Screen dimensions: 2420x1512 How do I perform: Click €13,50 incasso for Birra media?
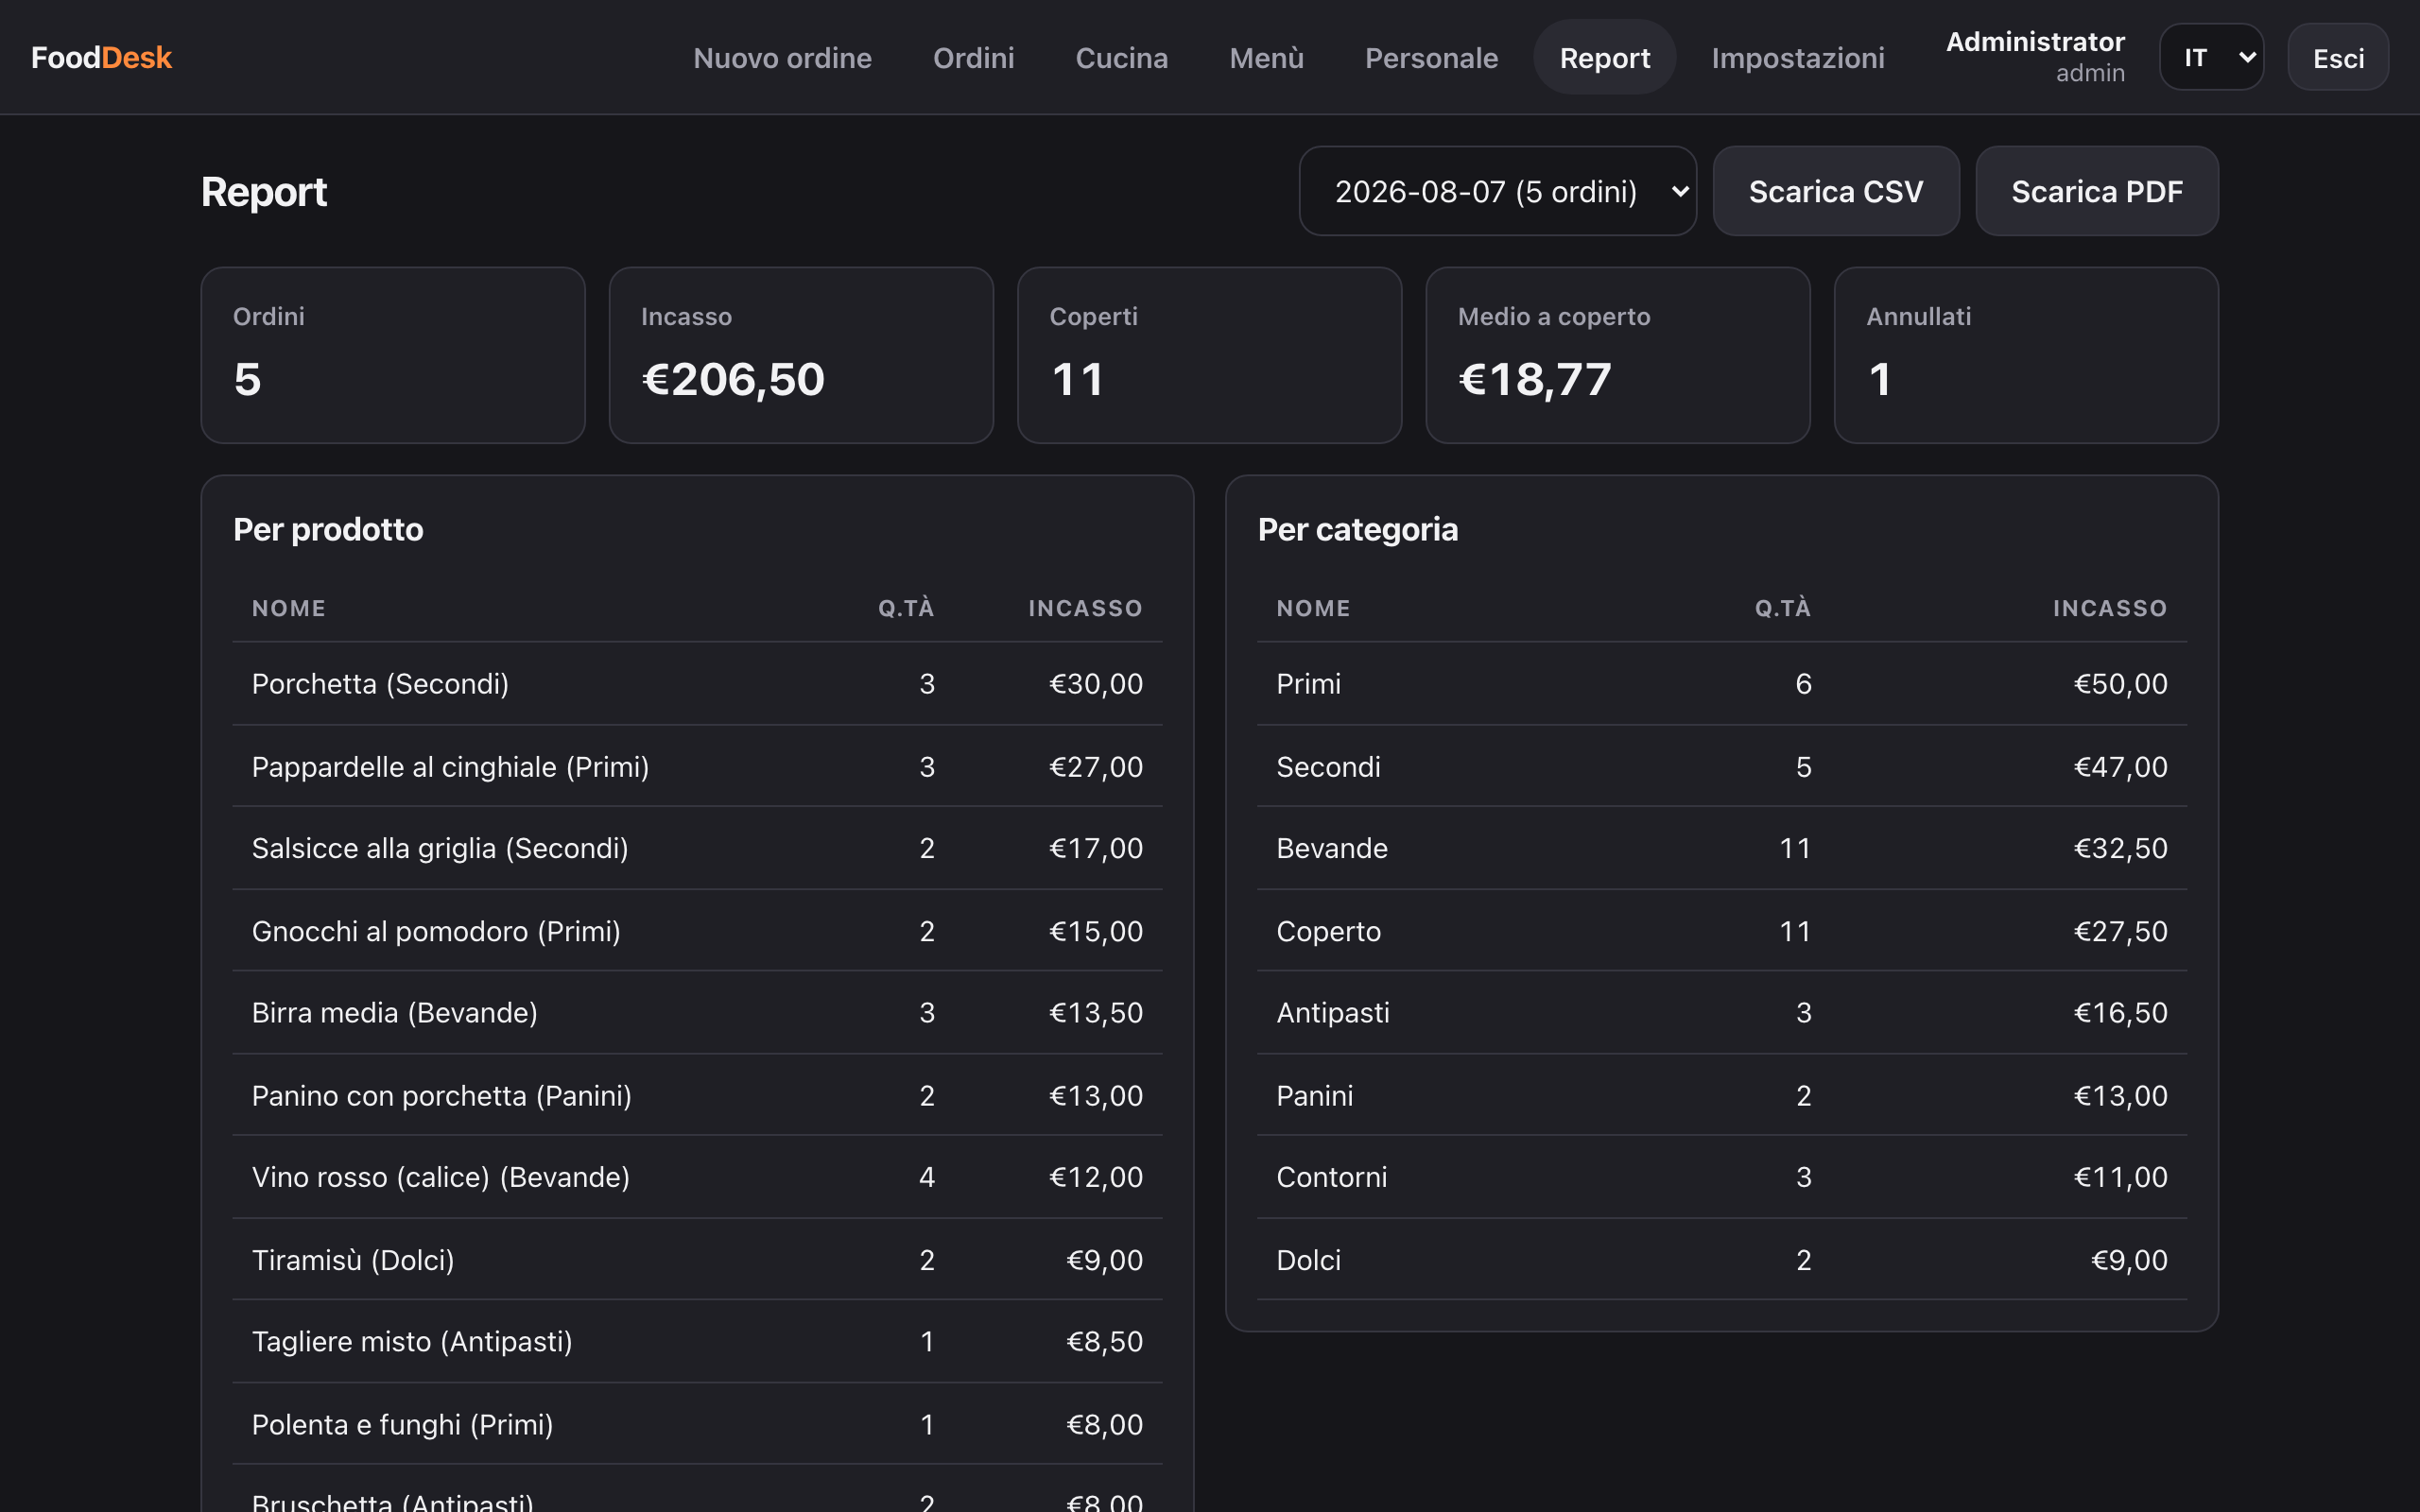pyautogui.click(x=1095, y=1012)
